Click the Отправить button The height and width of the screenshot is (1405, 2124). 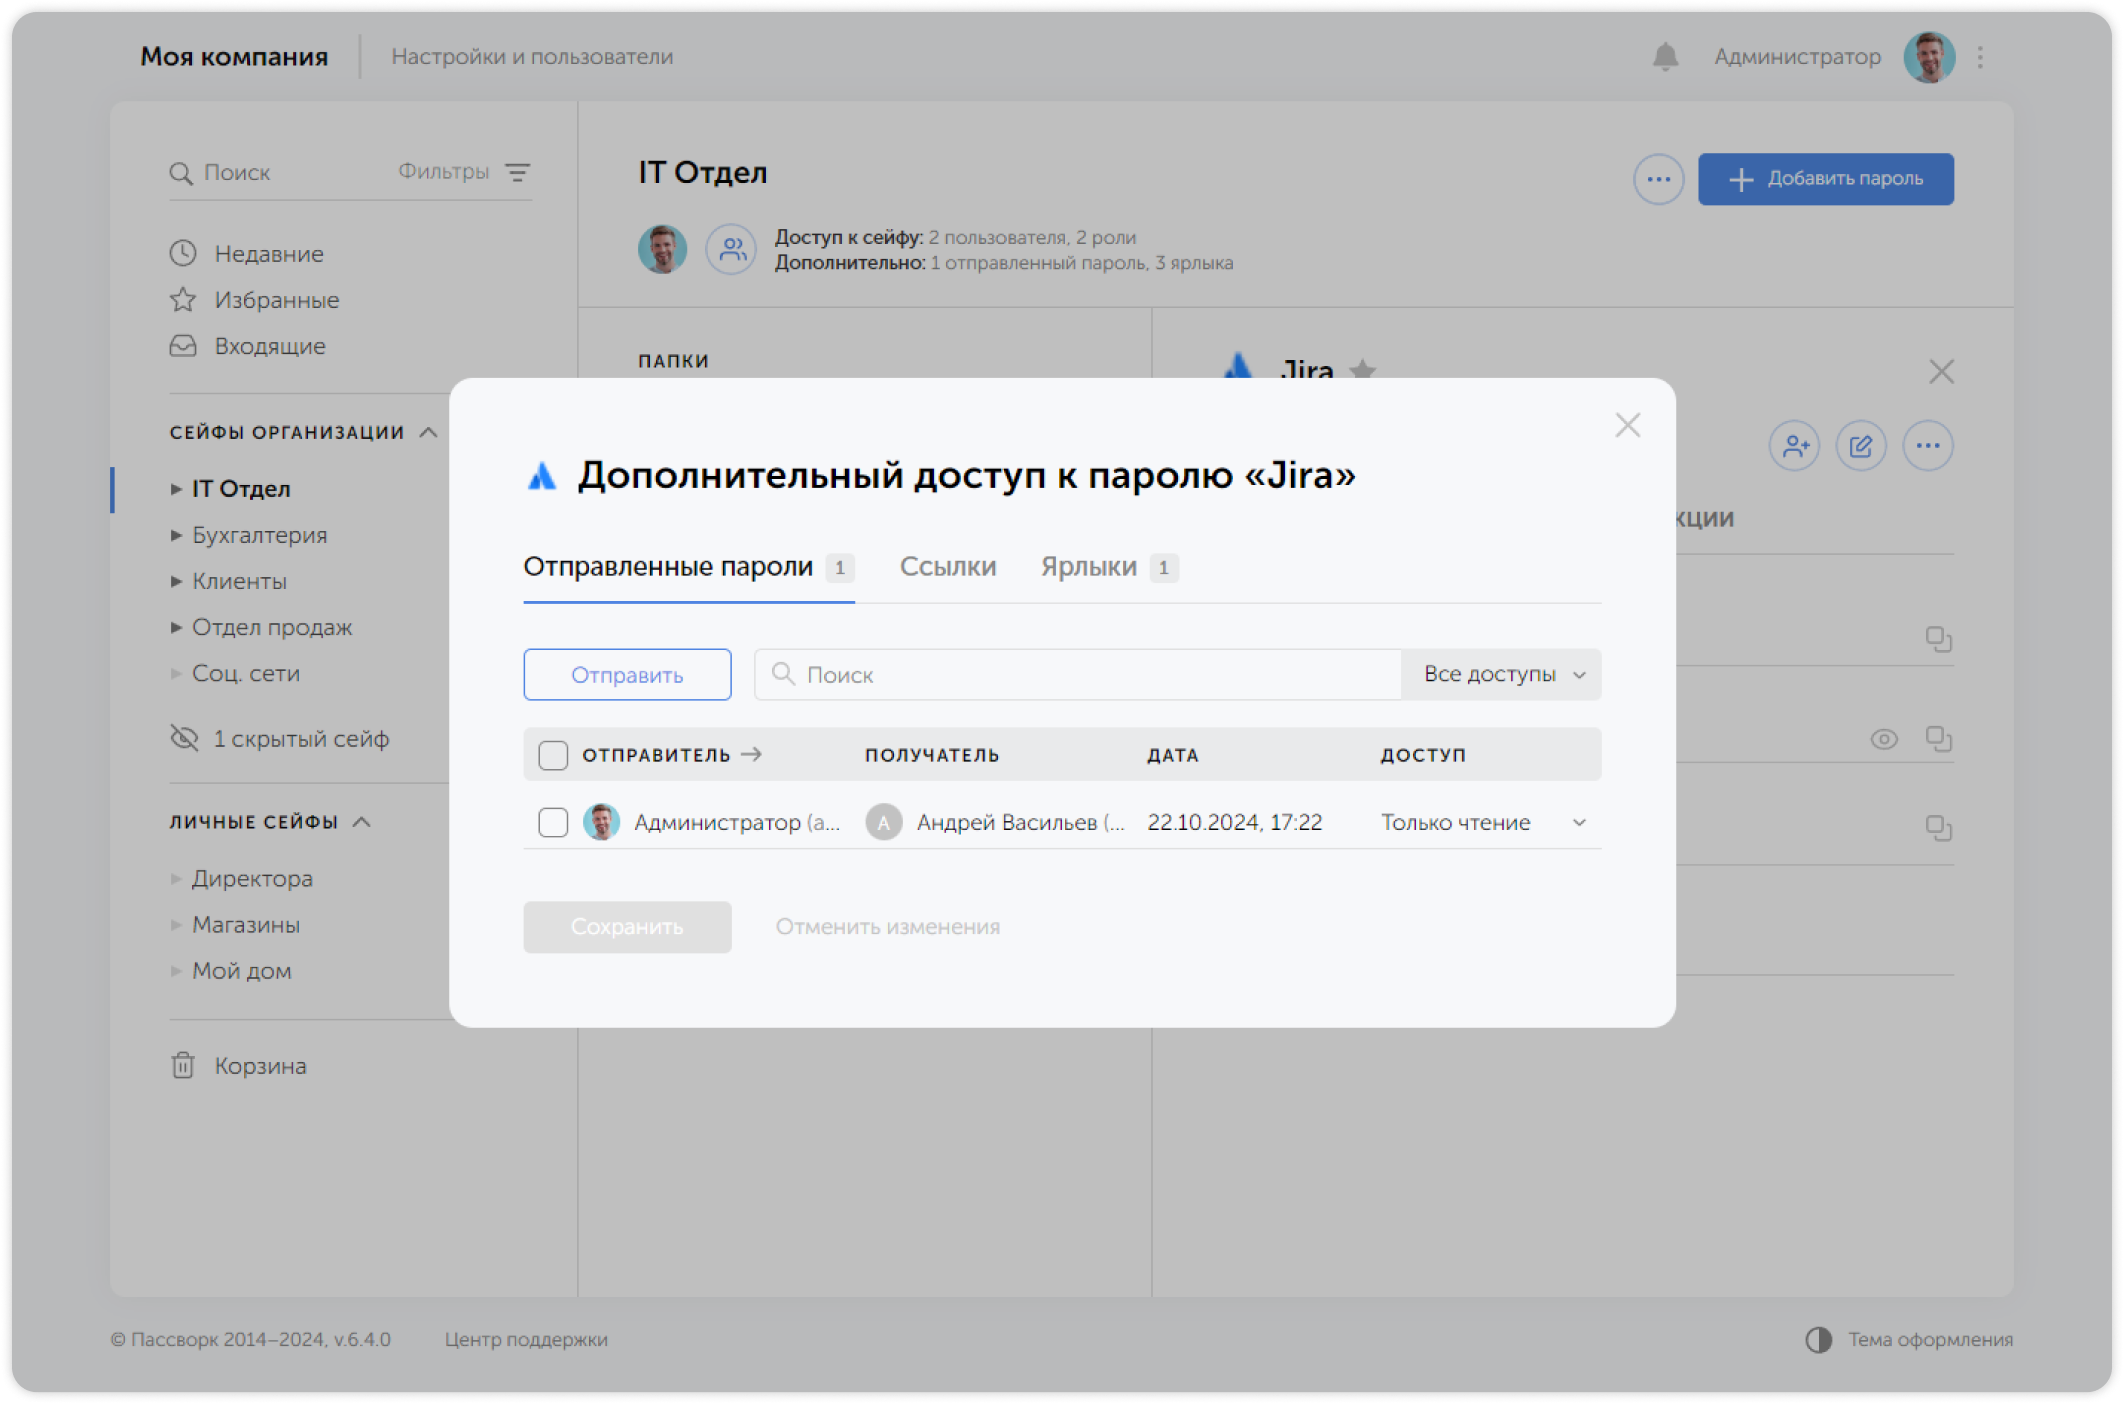pyautogui.click(x=627, y=674)
